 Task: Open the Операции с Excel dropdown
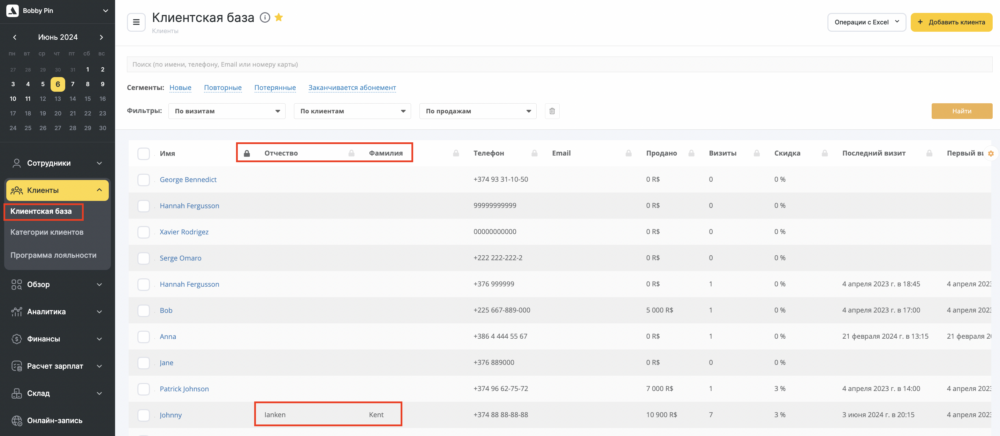[x=866, y=22]
